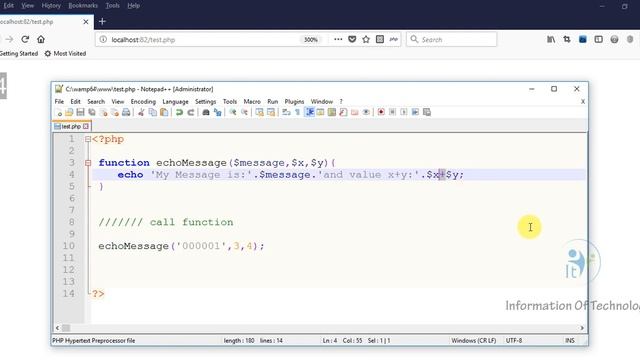Zoom in the editor text

point(233,112)
